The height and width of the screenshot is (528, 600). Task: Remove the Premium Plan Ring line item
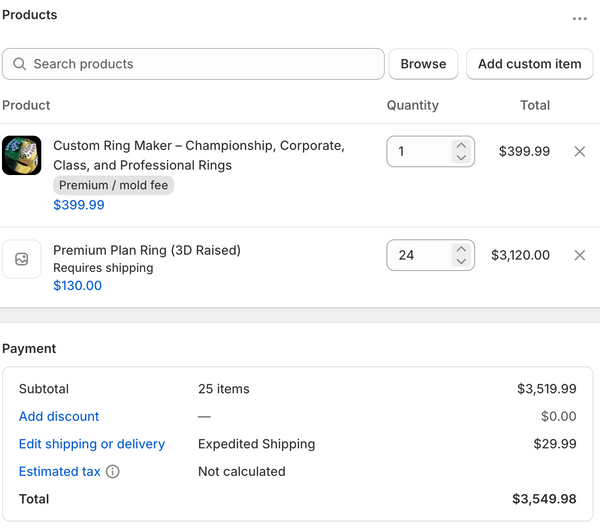pos(579,255)
